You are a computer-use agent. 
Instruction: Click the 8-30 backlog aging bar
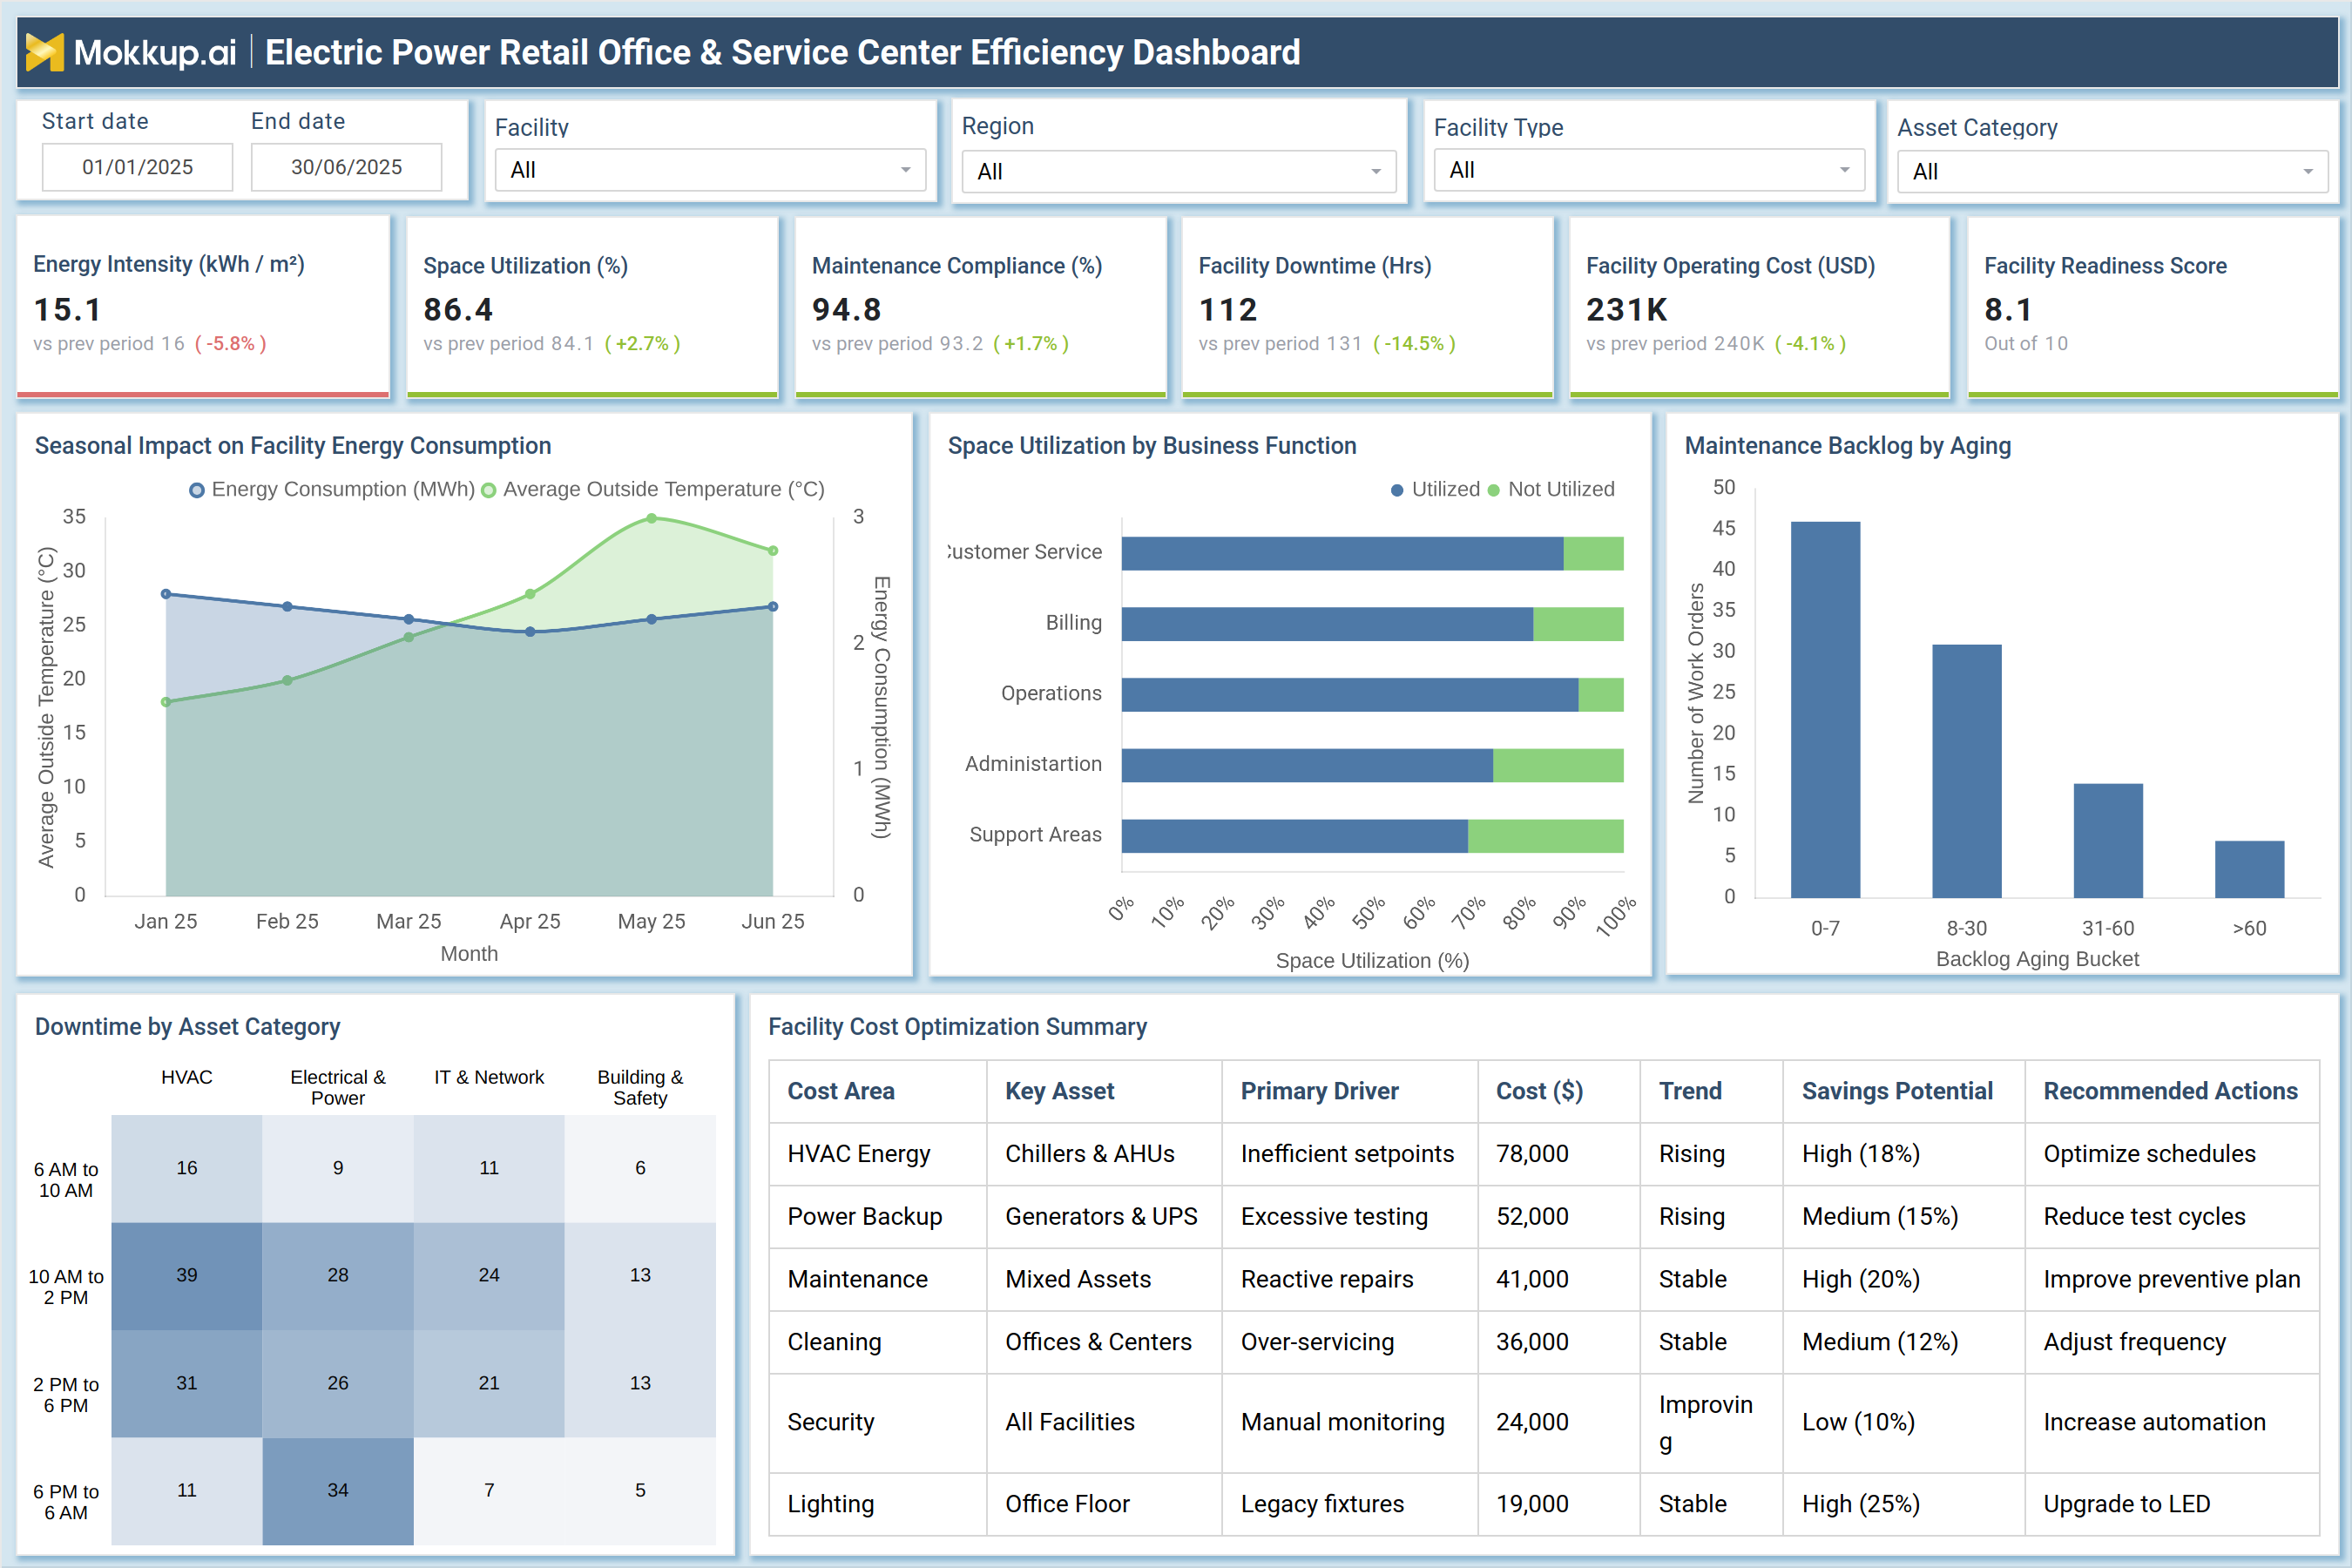point(1966,771)
